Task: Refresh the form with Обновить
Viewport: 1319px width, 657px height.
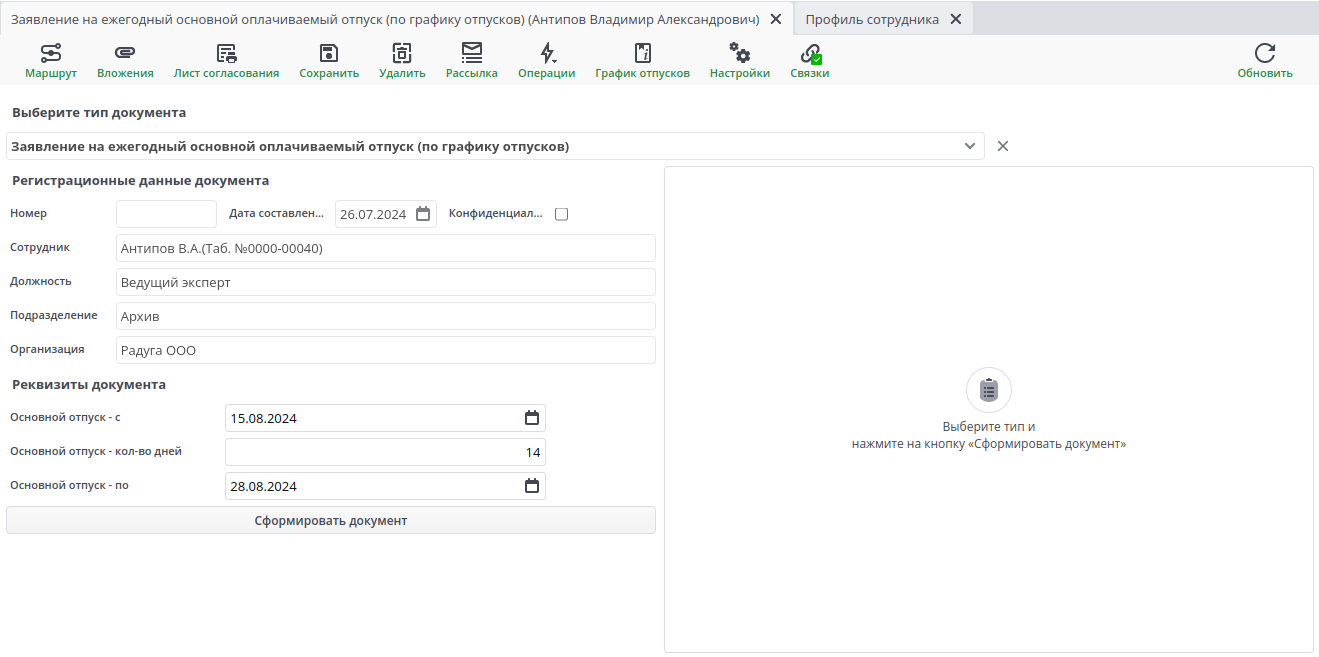Action: tap(1264, 61)
